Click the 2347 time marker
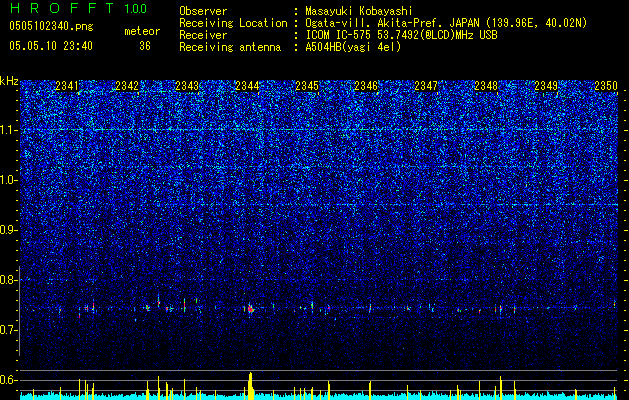629x400 pixels. click(x=426, y=86)
